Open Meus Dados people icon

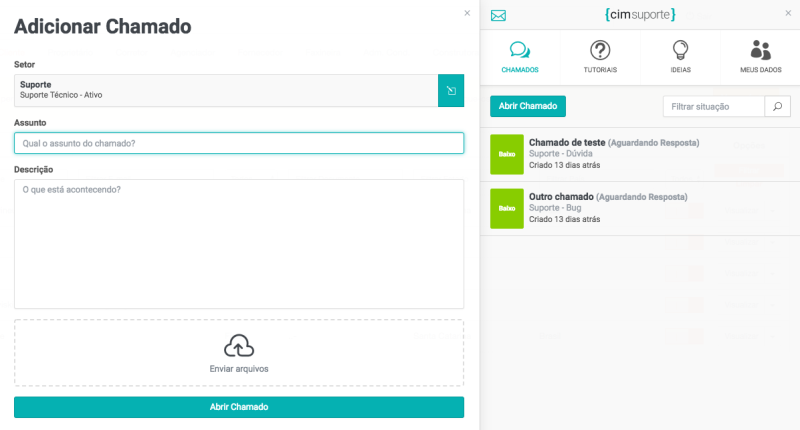(760, 57)
